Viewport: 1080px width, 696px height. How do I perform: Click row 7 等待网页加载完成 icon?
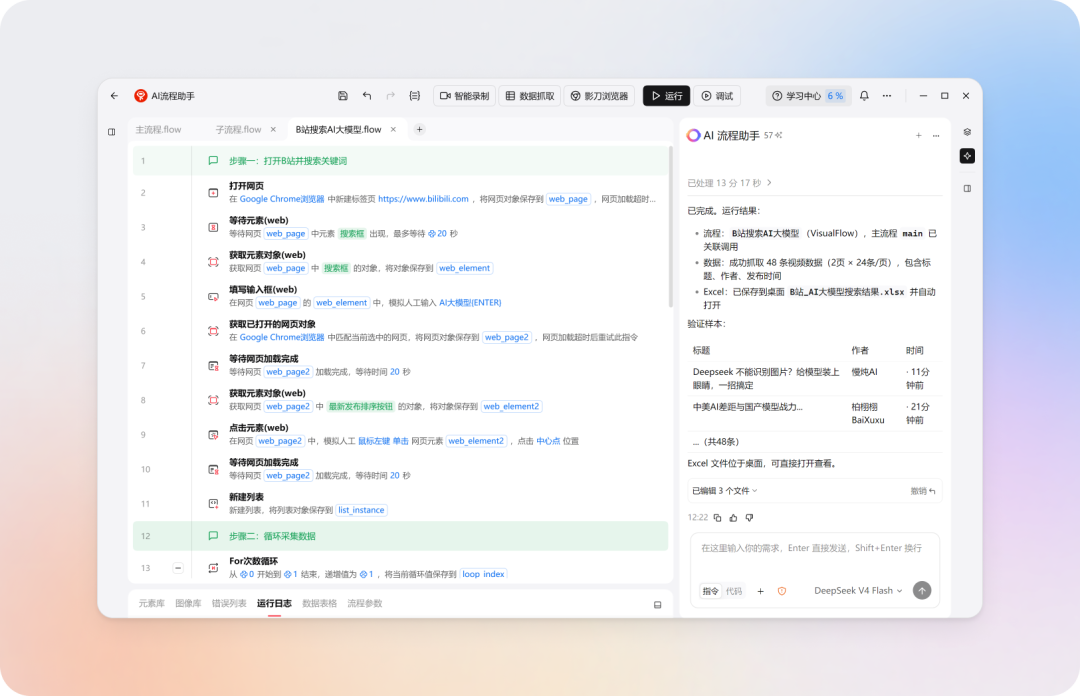tap(214, 366)
